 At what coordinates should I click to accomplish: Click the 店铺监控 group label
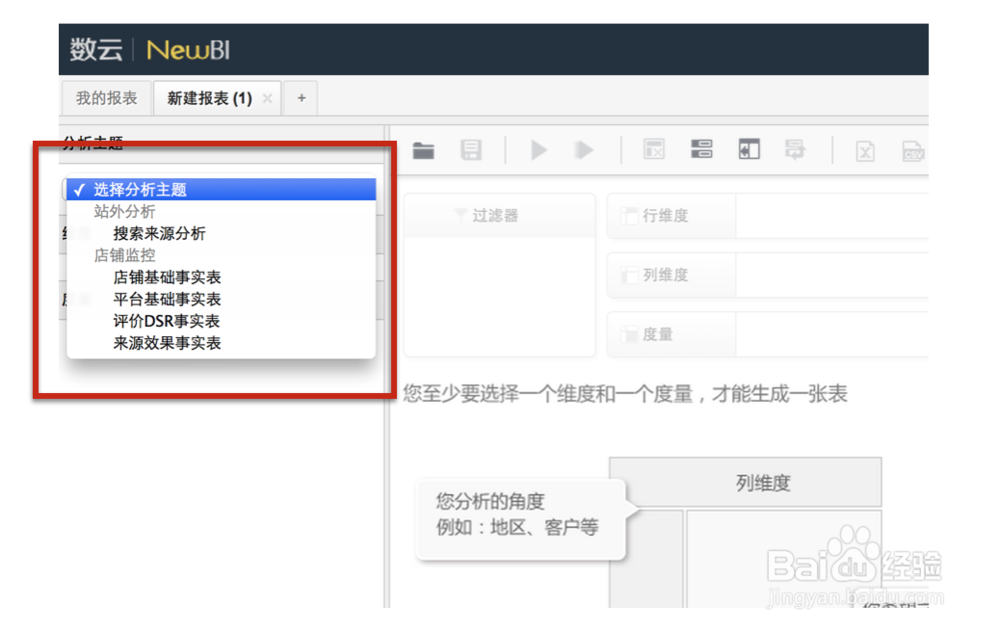124,255
